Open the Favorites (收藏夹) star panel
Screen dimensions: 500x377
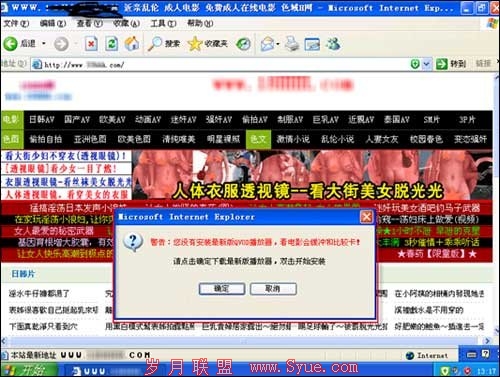pyautogui.click(x=208, y=44)
